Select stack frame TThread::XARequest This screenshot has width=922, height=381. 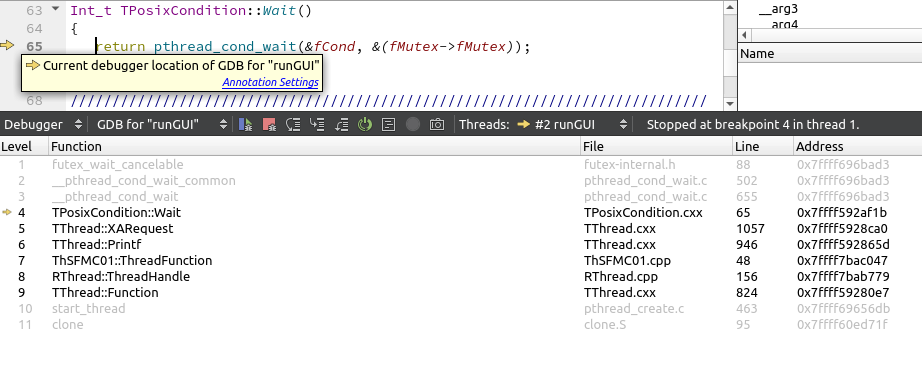coord(113,229)
